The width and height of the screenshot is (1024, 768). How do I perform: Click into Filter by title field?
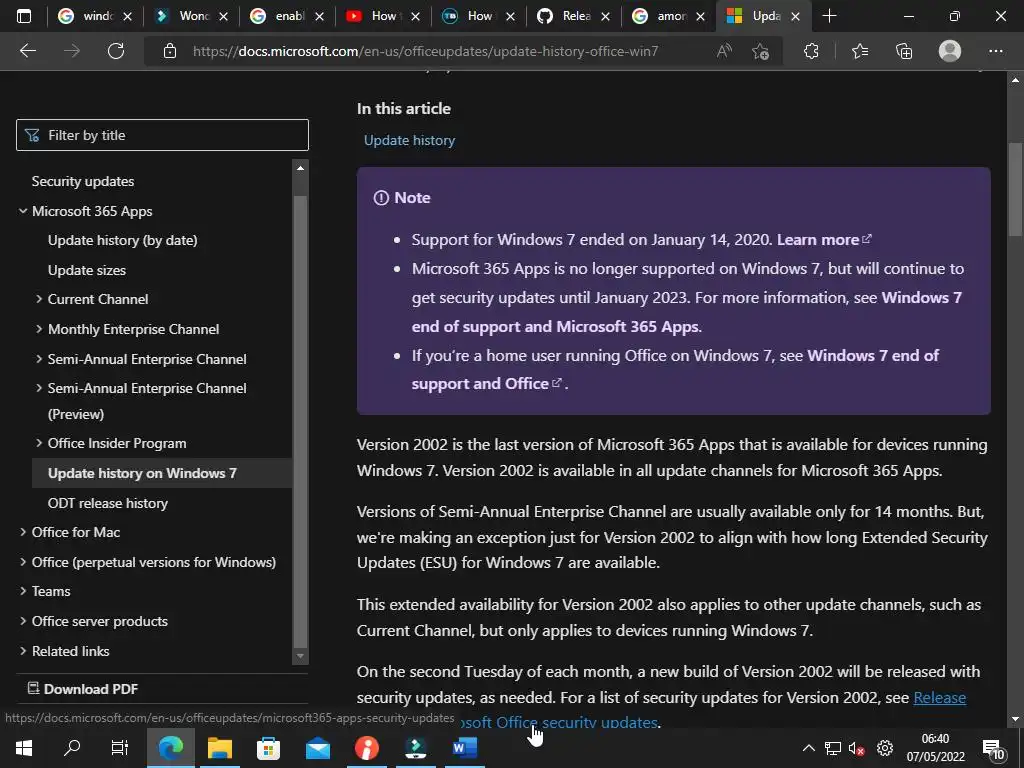(x=162, y=135)
